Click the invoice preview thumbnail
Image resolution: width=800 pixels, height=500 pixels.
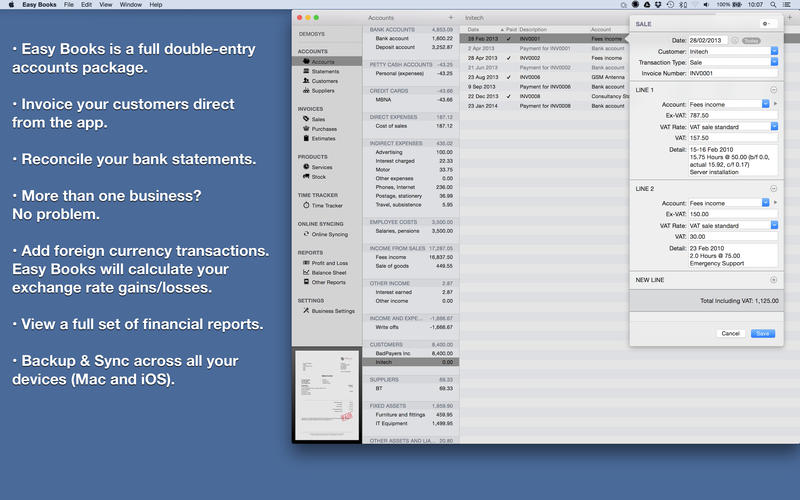click(x=326, y=395)
